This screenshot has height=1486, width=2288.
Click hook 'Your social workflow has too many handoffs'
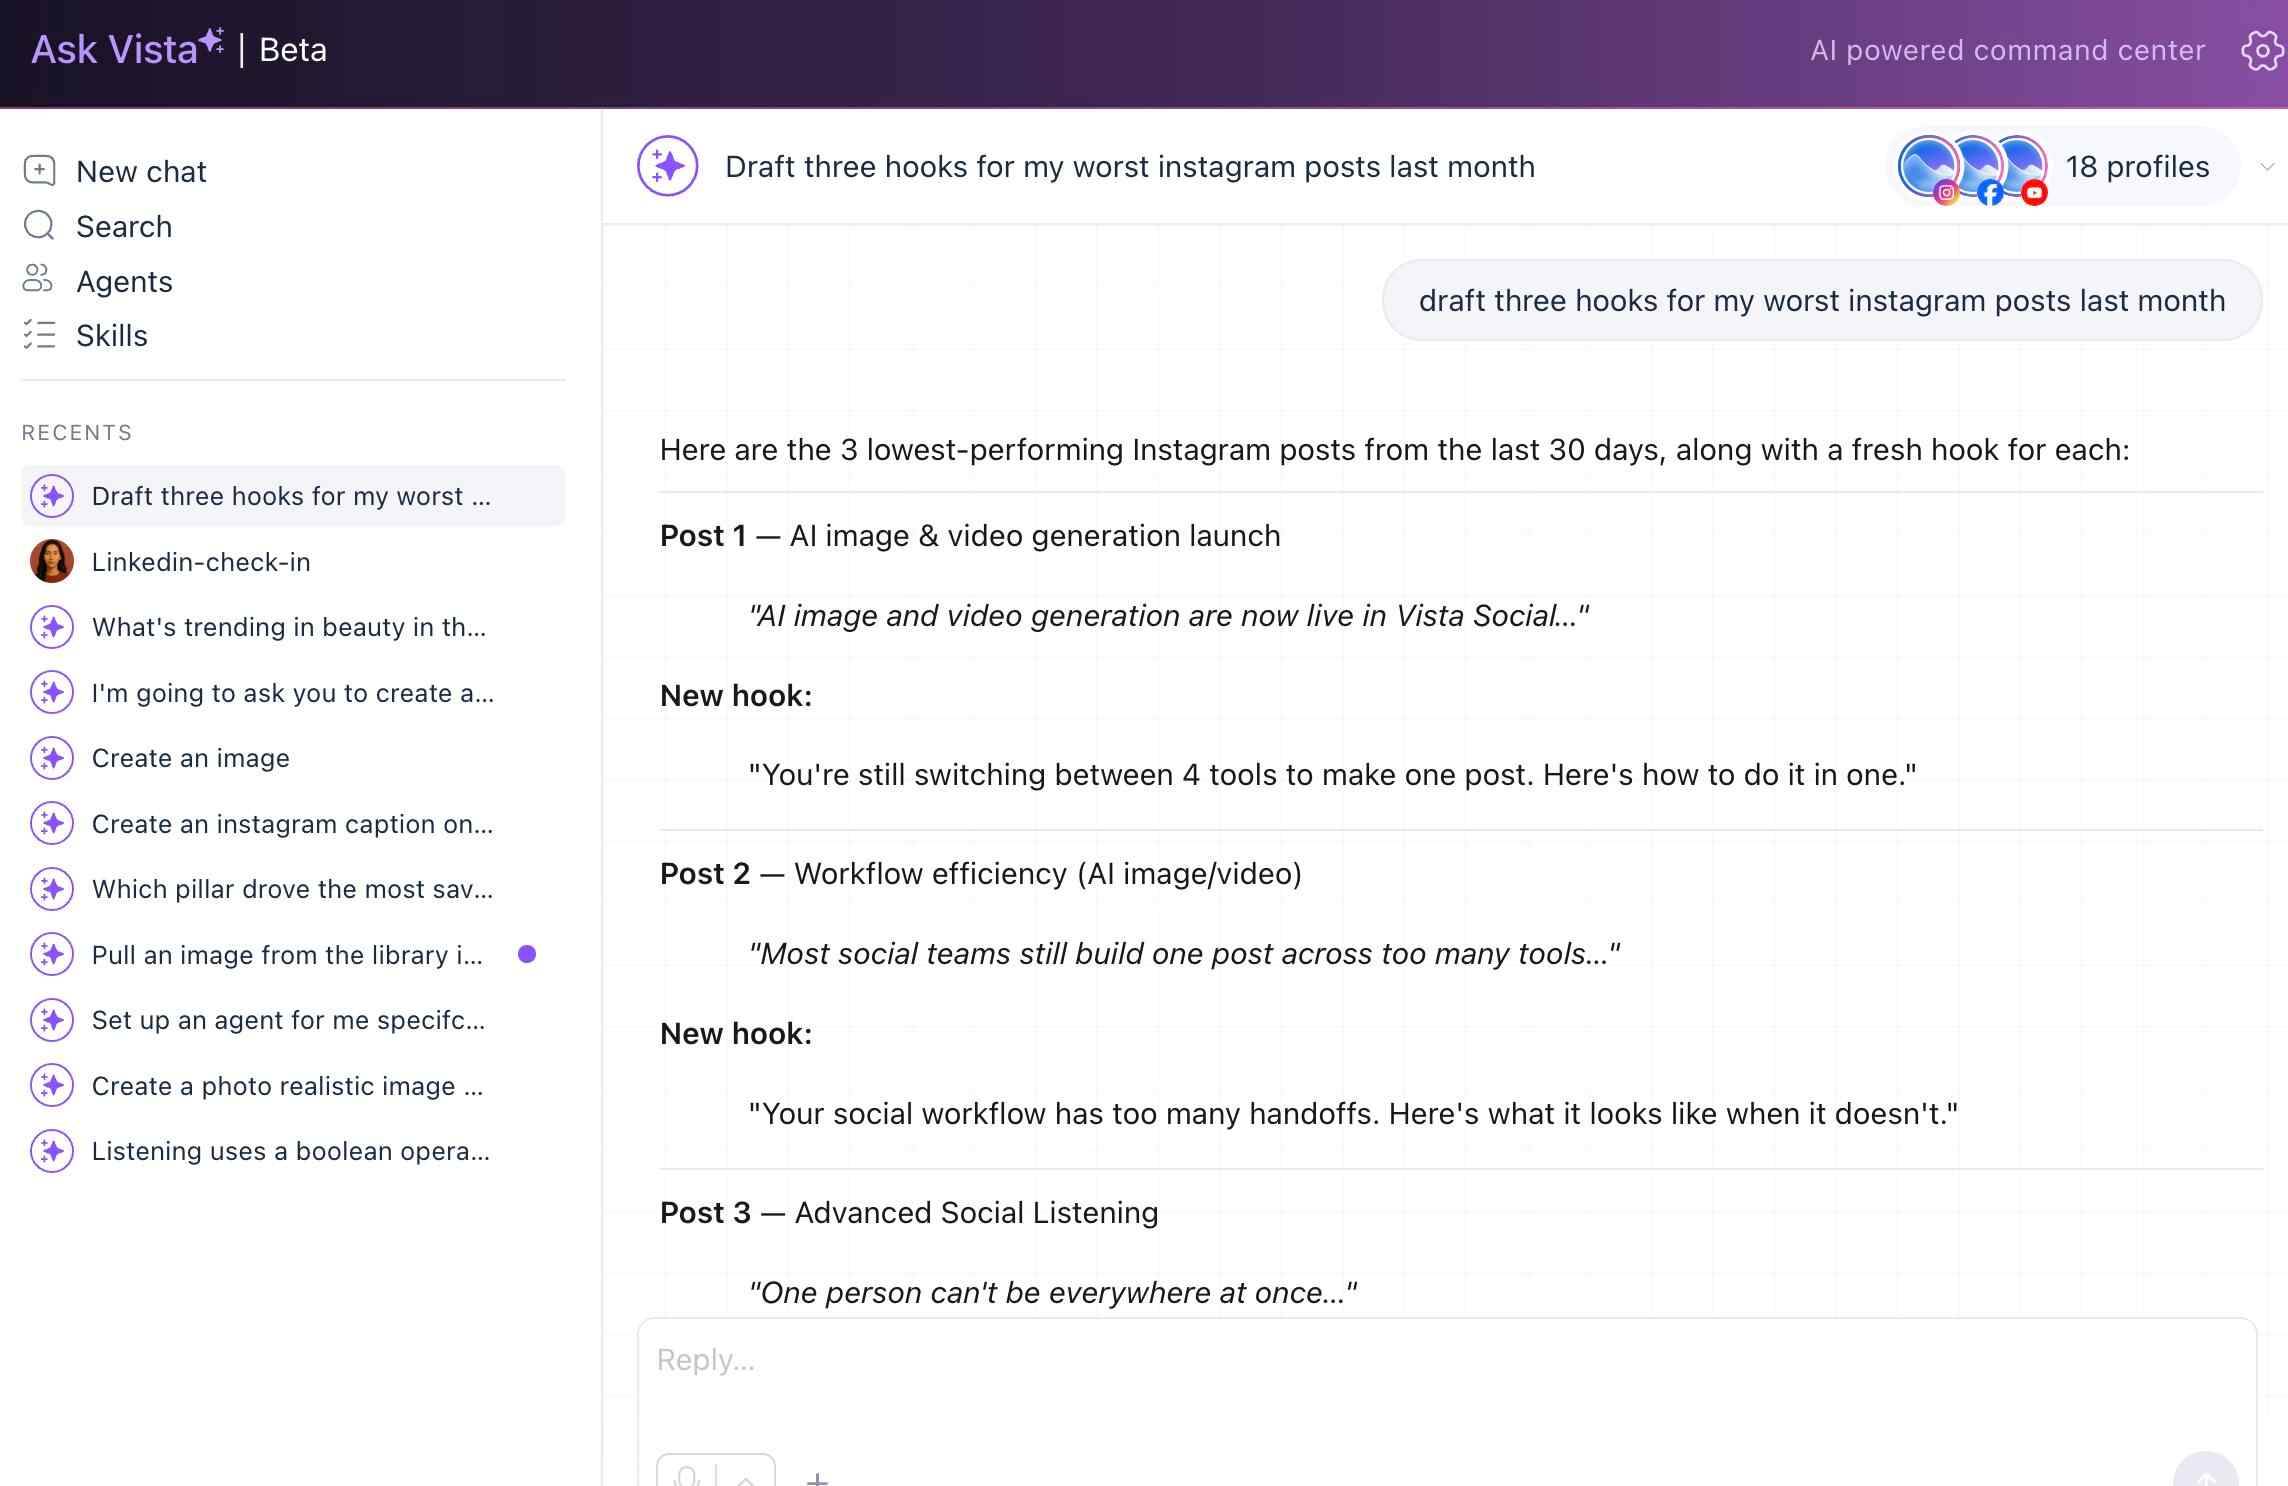pyautogui.click(x=1353, y=1113)
